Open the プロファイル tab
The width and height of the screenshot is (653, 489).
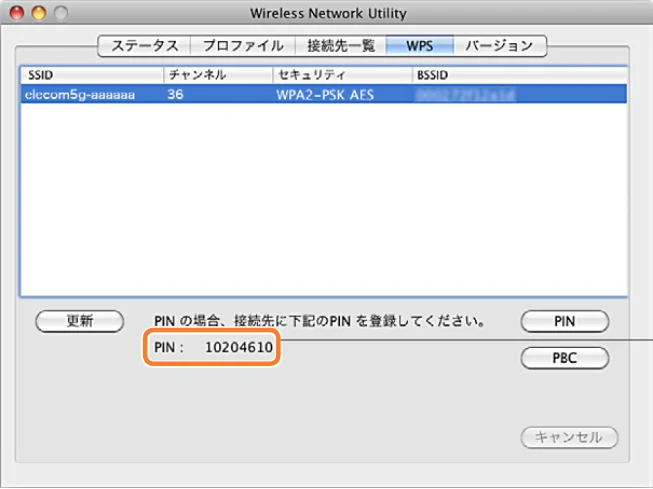pyautogui.click(x=243, y=46)
